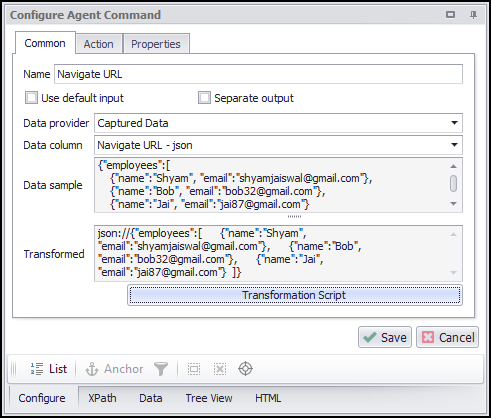Viewport: 491px width, 418px height.
Task: Select the Anchor icon in toolbar
Action: click(92, 369)
